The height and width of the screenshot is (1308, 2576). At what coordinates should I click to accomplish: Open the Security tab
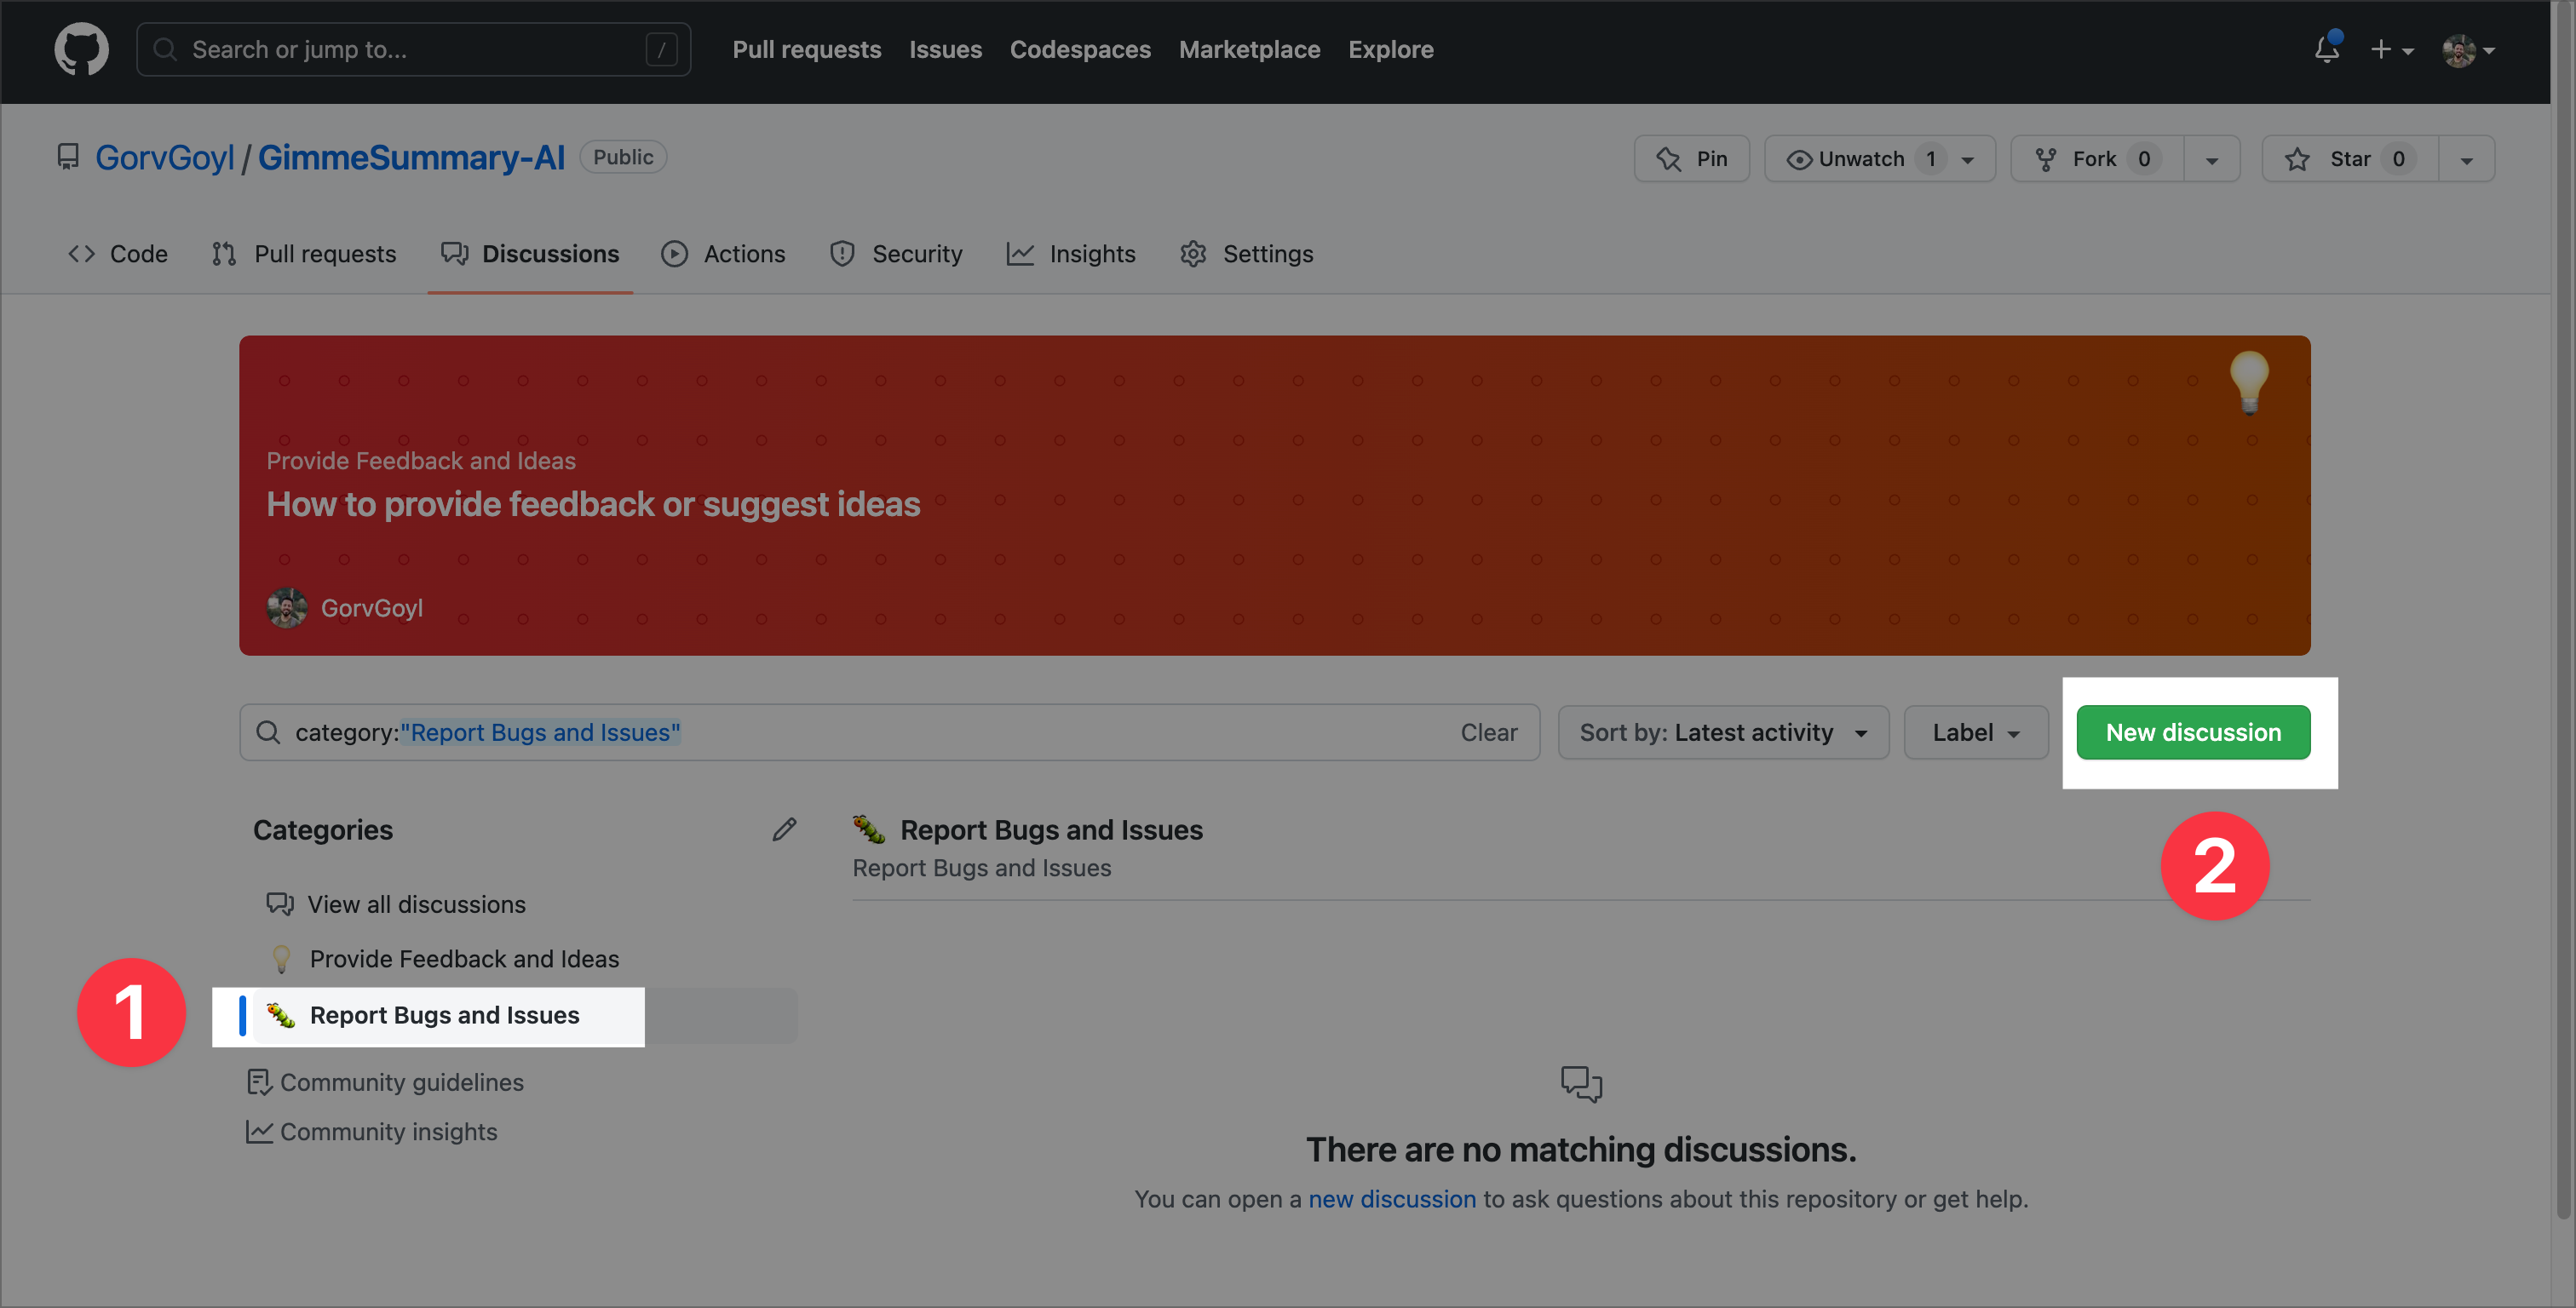tap(896, 254)
